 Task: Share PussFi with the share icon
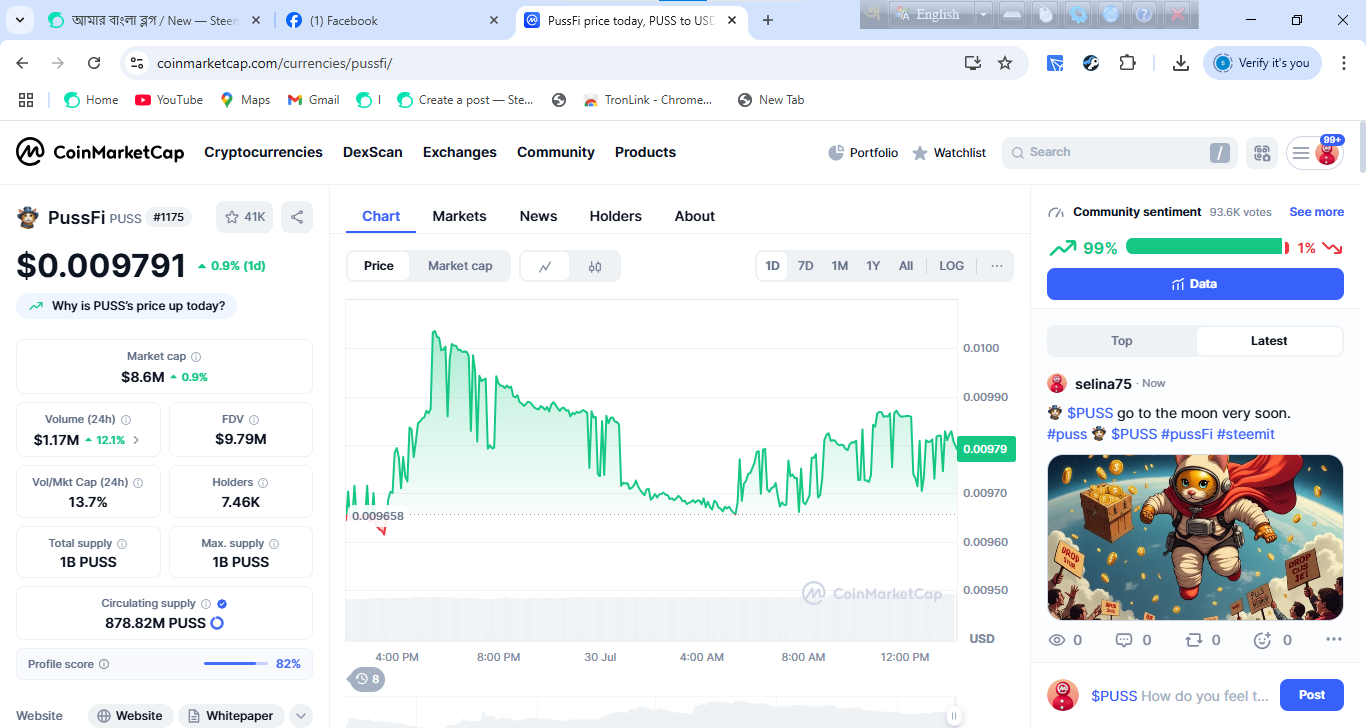tap(296, 217)
